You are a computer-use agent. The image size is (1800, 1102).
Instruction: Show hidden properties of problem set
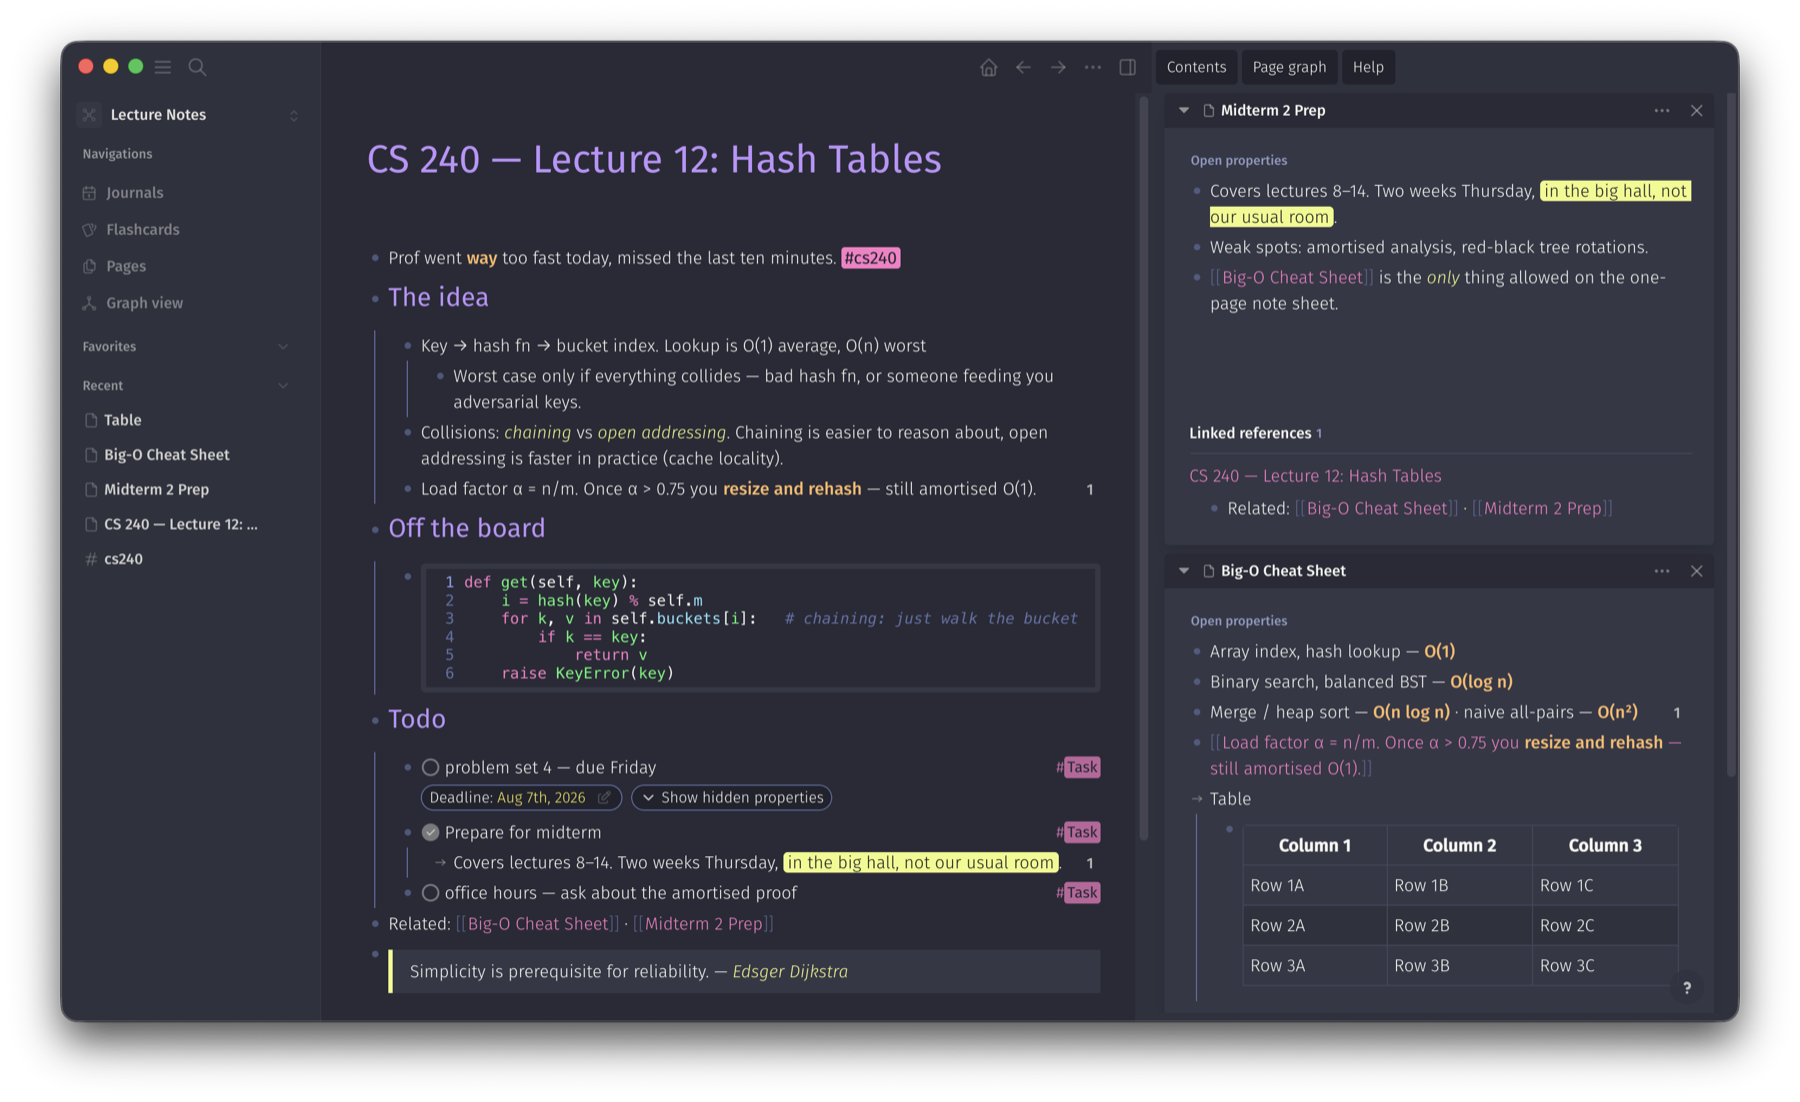click(732, 798)
